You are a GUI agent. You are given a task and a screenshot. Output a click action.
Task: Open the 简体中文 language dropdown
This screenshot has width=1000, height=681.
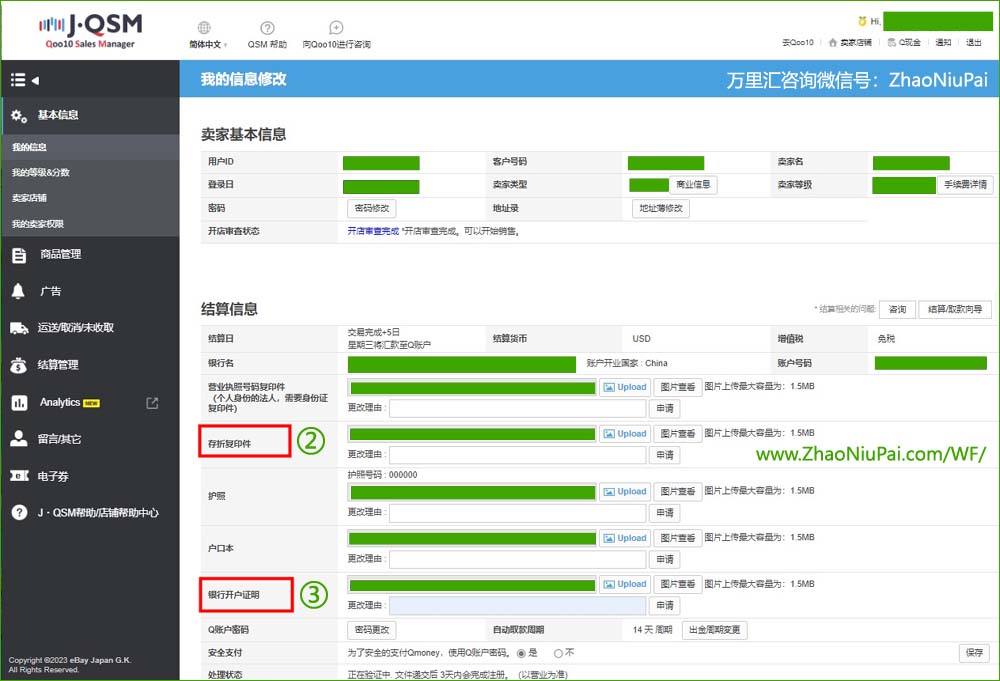pyautogui.click(x=208, y=44)
